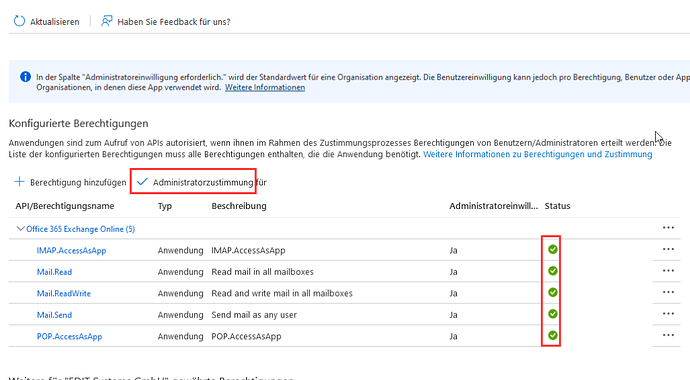
Task: Open more options for IMAP.AccessAsApp row
Action: pos(668,249)
